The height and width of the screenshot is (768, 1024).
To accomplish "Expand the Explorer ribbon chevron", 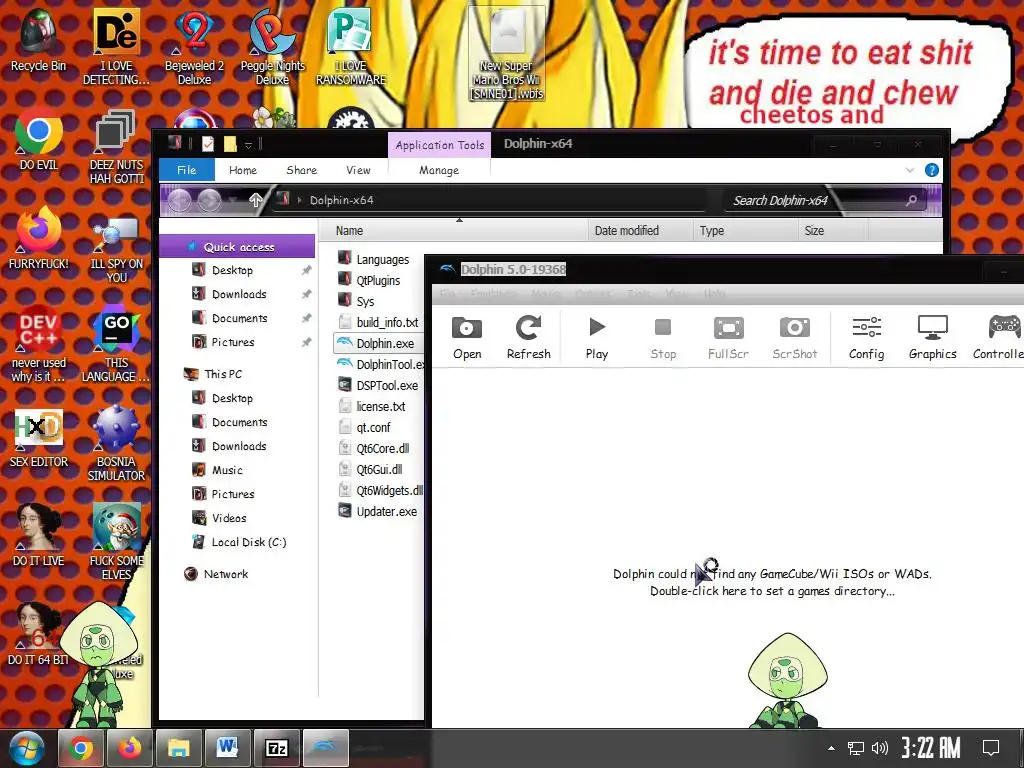I will (x=910, y=170).
